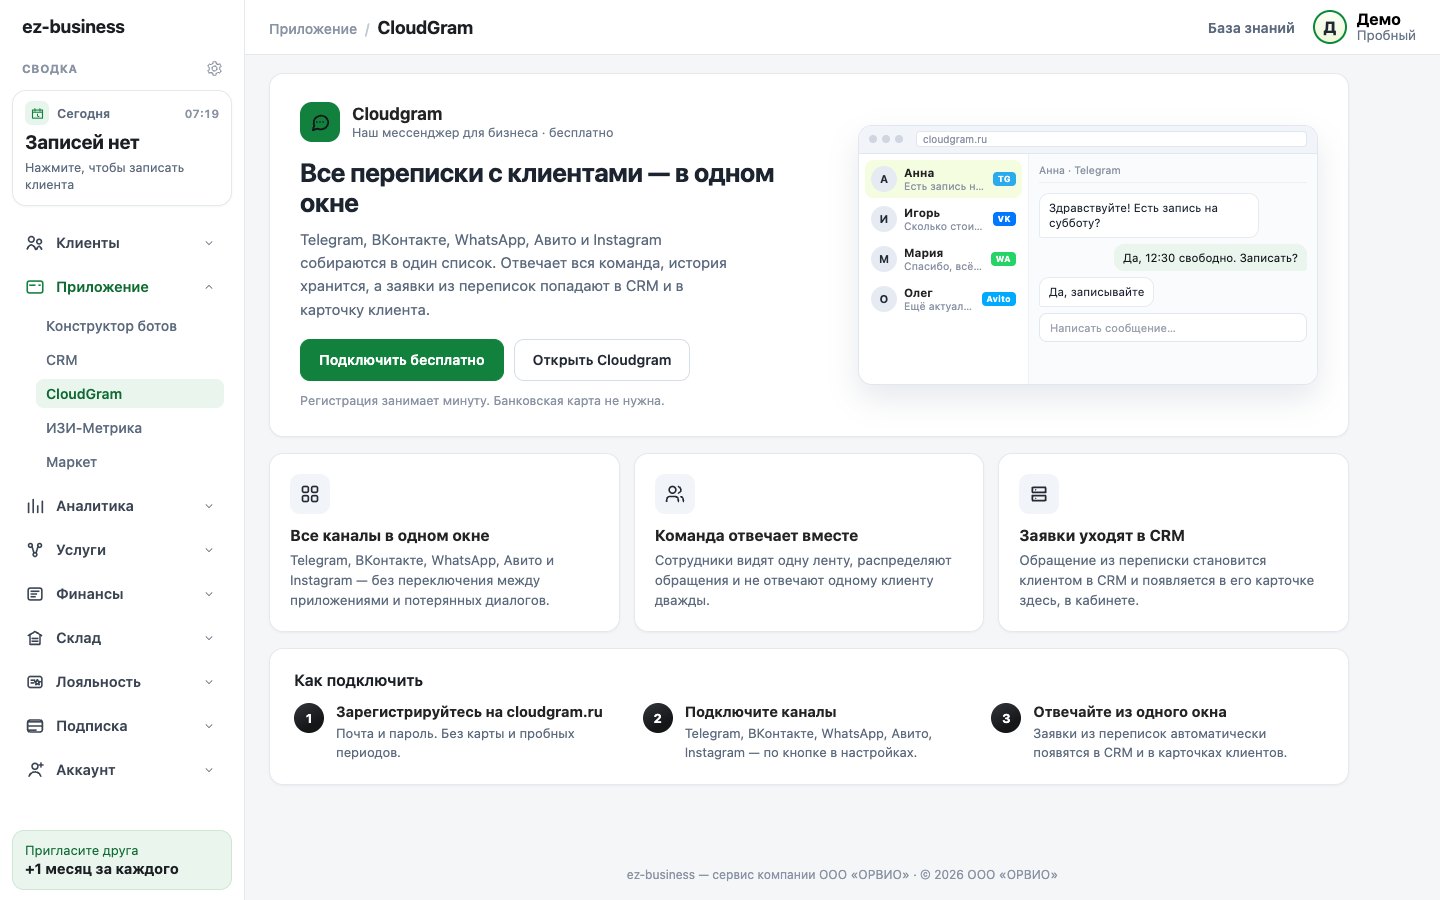Open the Демо profile avatar
This screenshot has height=900, width=1440.
tap(1330, 28)
